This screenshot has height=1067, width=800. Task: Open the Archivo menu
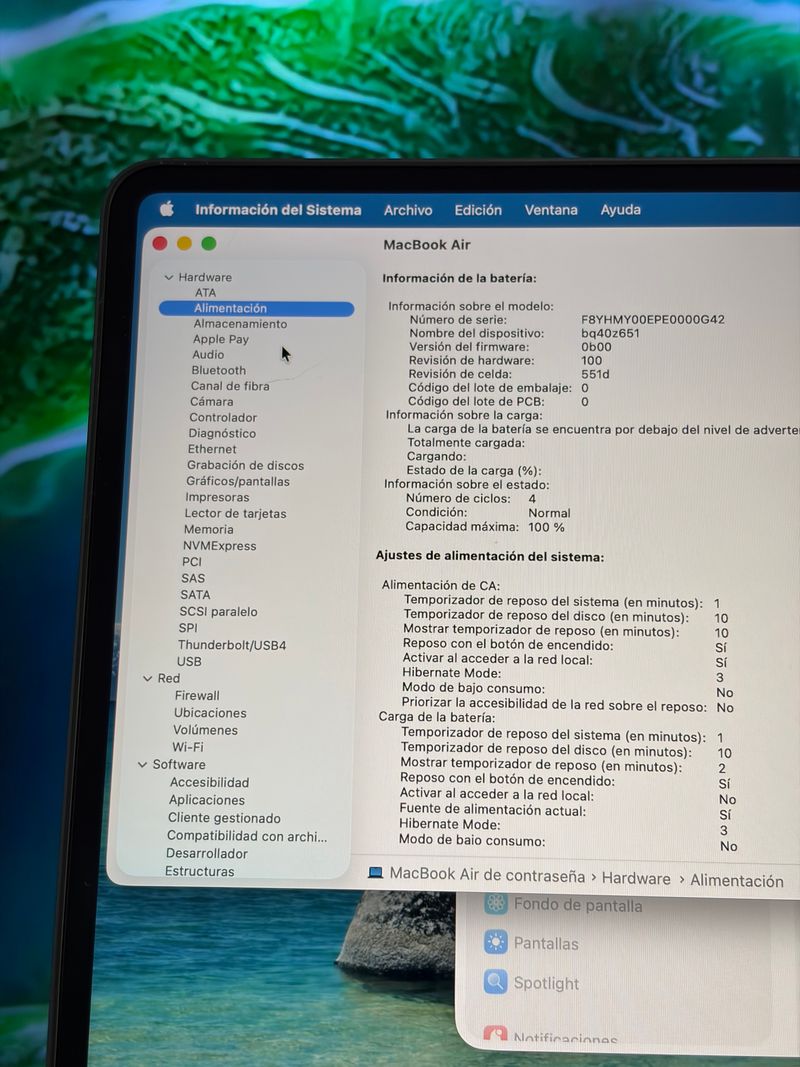407,210
